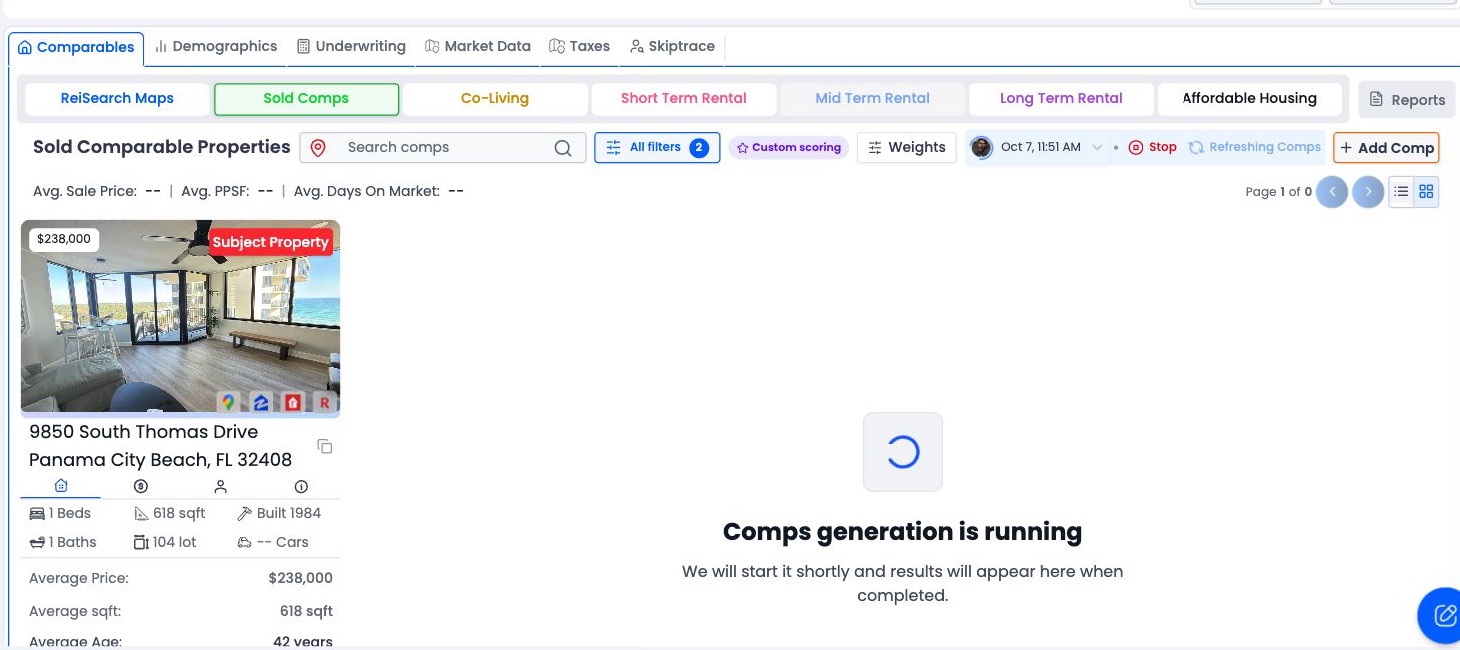Switch to the Demographics tab
1460x650 pixels.
[x=216, y=46]
